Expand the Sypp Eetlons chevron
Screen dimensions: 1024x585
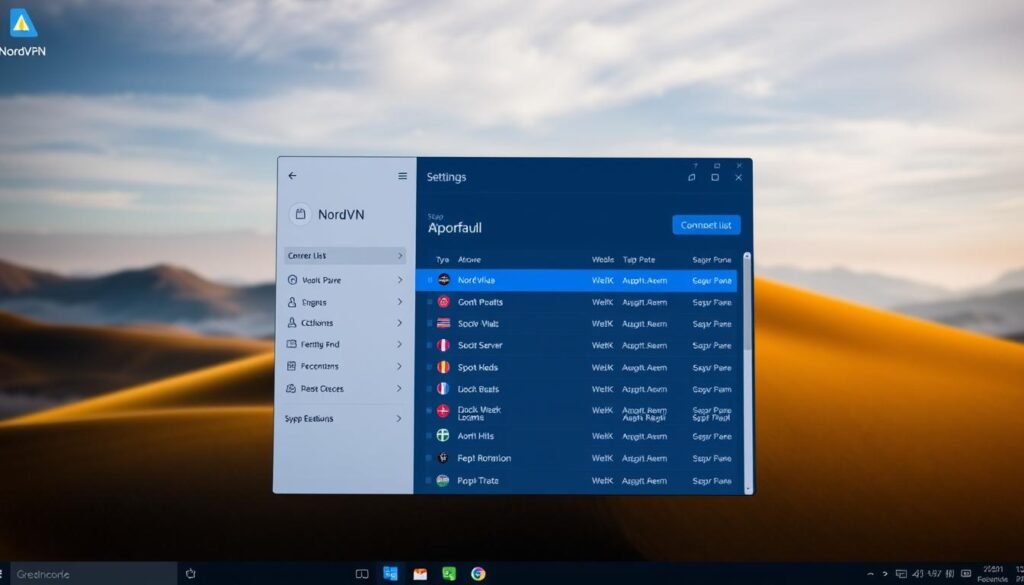399,419
